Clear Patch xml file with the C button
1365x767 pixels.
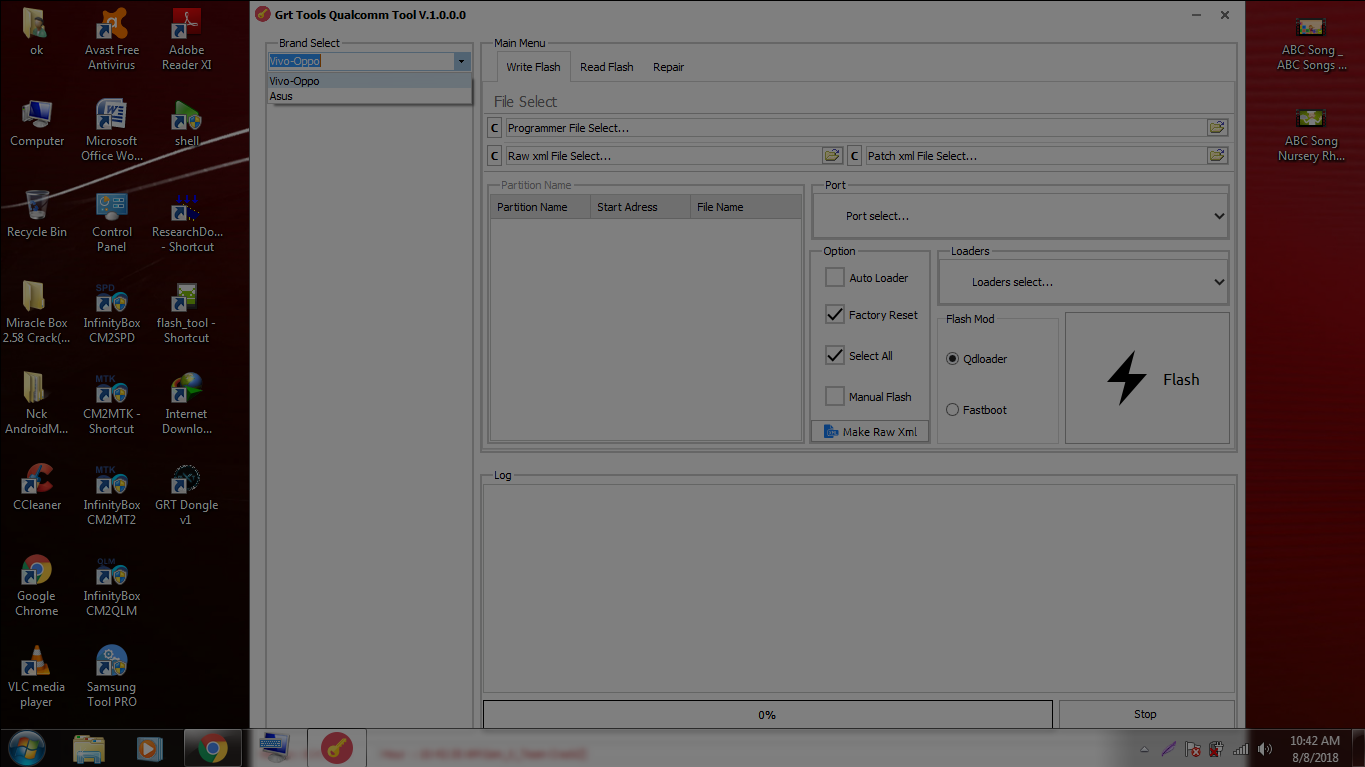855,156
